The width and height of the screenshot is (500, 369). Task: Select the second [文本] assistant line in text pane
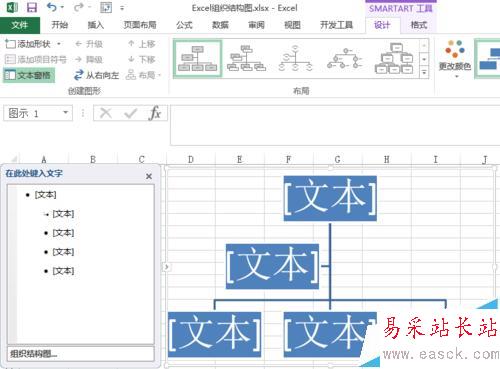coord(63,214)
